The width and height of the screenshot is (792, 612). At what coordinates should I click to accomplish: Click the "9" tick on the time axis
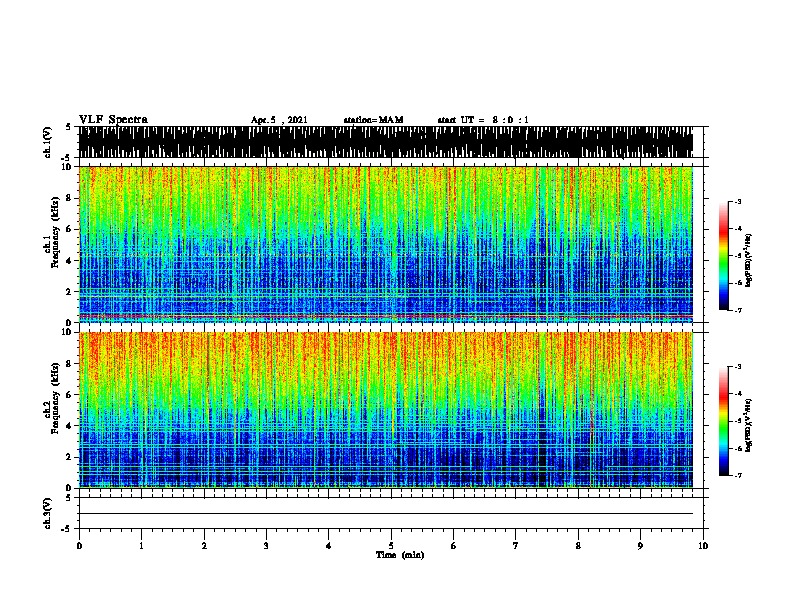pyautogui.click(x=640, y=545)
